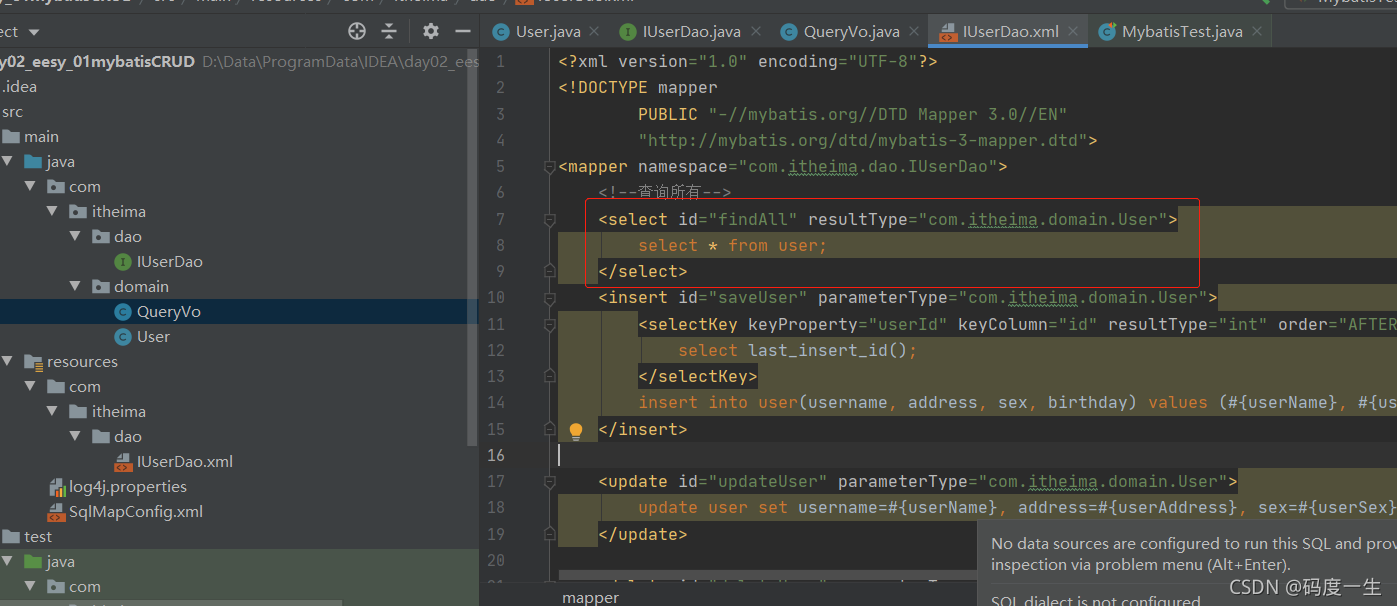Hide the Project tool window

pyautogui.click(x=463, y=31)
